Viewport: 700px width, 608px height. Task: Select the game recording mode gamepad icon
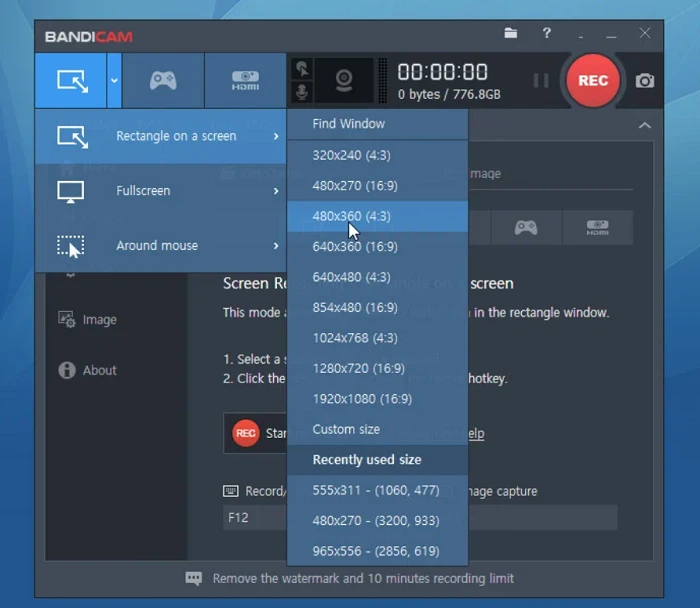[163, 81]
